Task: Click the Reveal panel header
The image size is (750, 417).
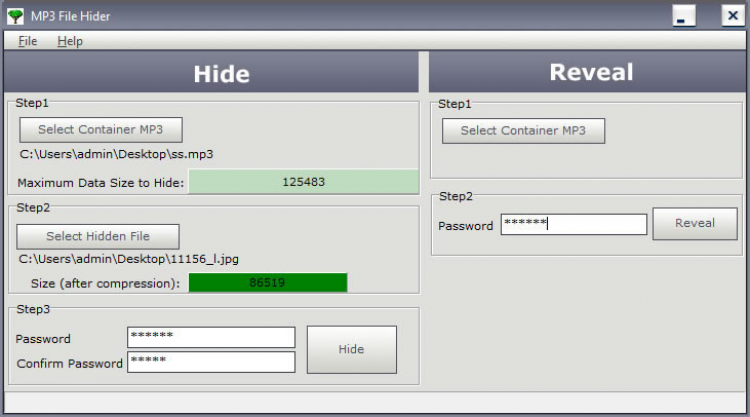Action: [587, 72]
